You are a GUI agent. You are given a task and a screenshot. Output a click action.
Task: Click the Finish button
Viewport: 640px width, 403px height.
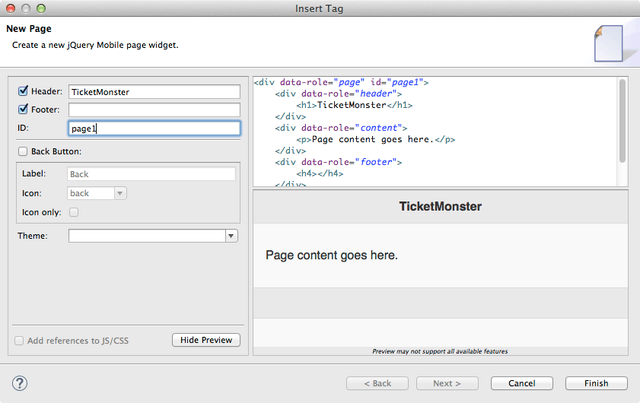pos(596,383)
